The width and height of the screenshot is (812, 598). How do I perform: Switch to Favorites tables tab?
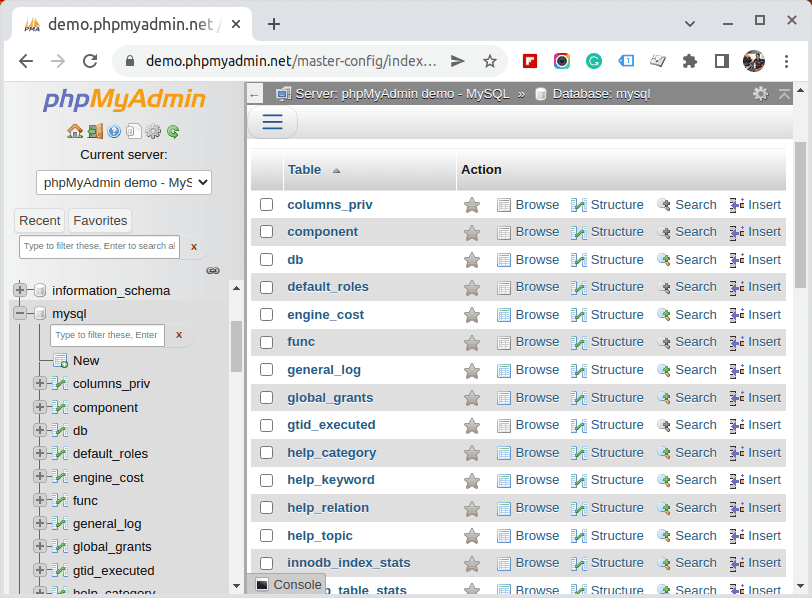pyautogui.click(x=100, y=221)
